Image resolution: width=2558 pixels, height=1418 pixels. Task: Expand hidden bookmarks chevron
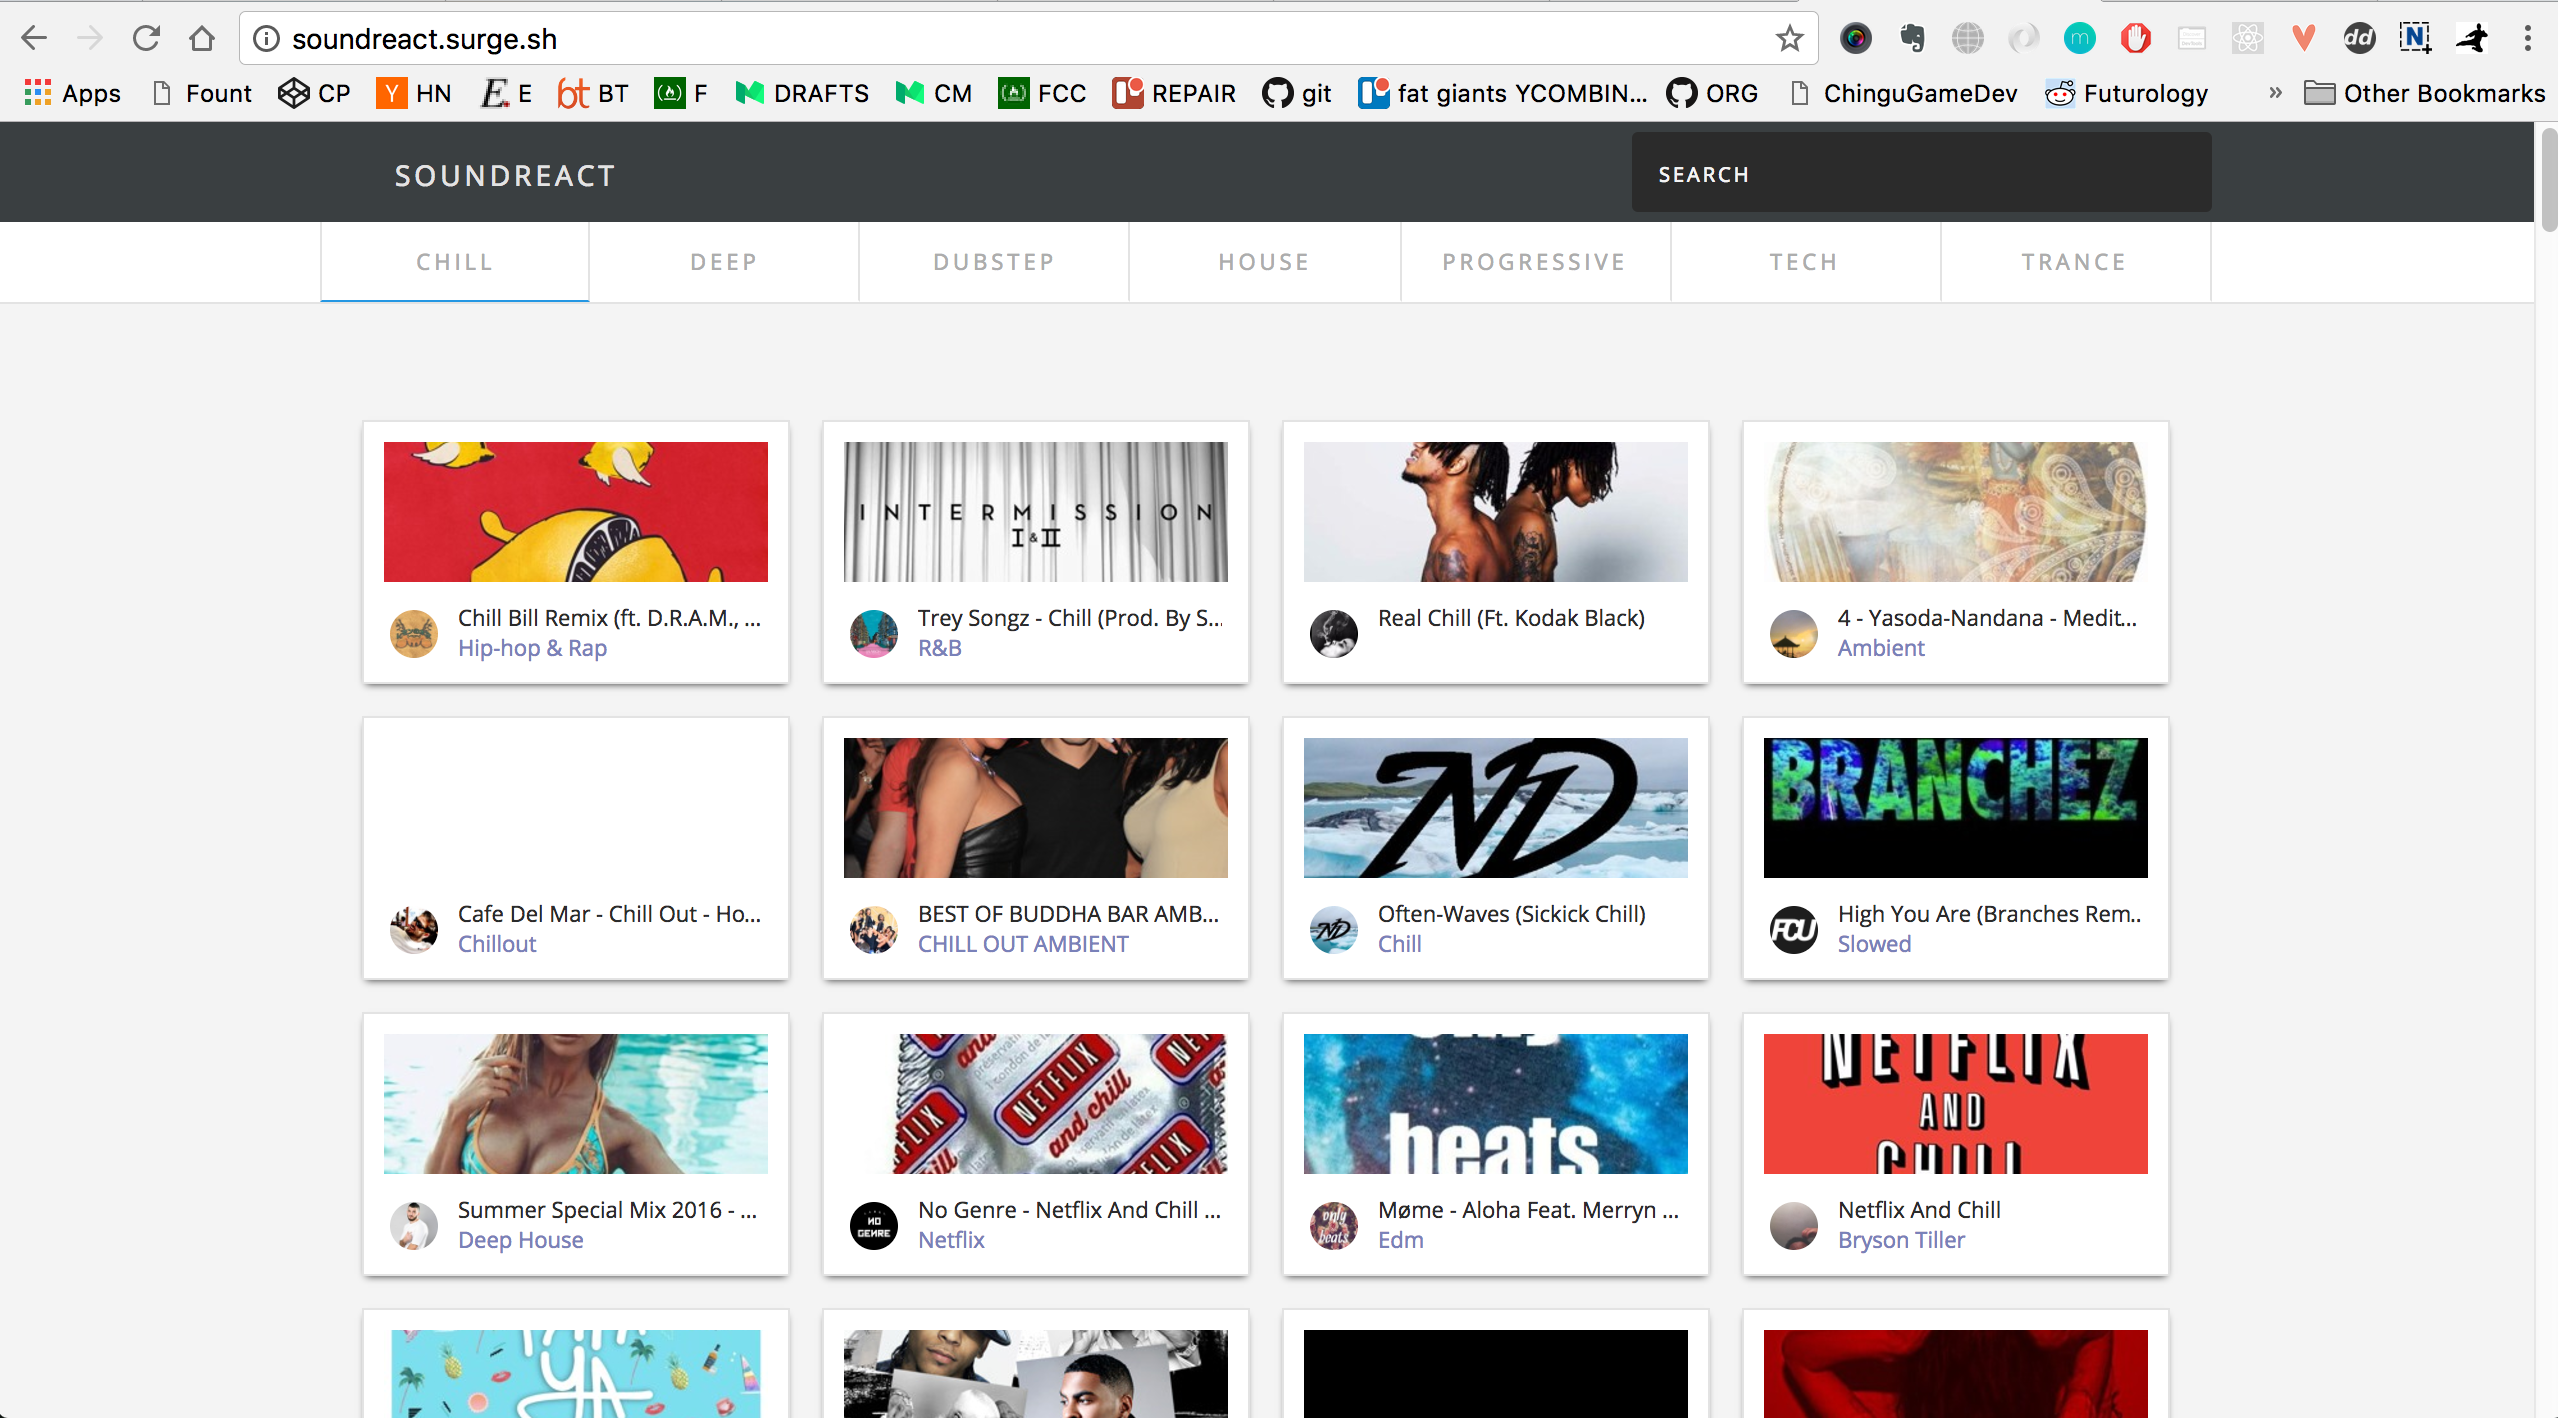click(2275, 93)
